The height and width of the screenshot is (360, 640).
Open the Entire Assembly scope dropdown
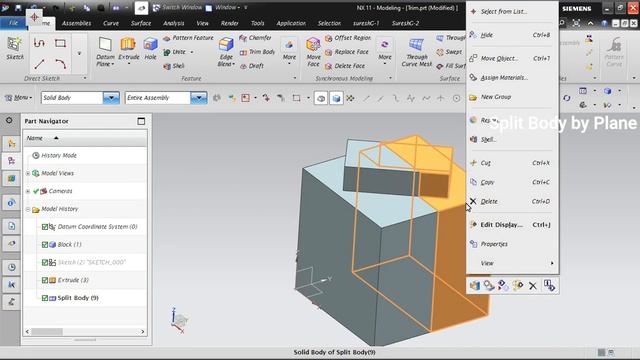(198, 98)
